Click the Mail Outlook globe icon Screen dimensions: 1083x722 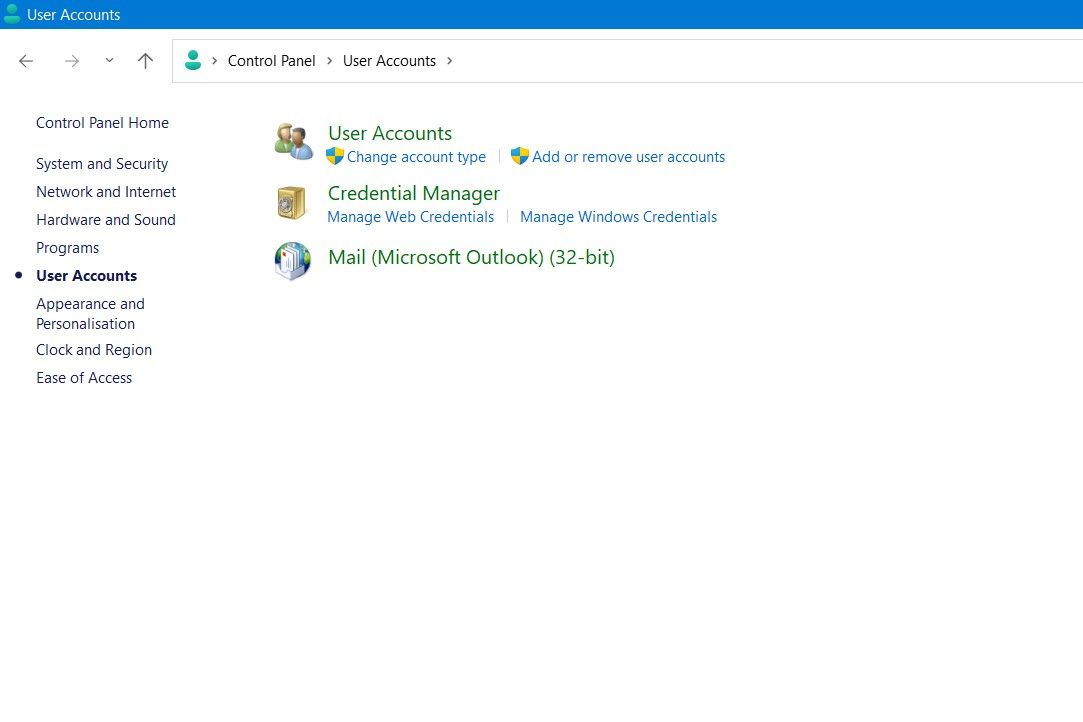(x=292, y=260)
